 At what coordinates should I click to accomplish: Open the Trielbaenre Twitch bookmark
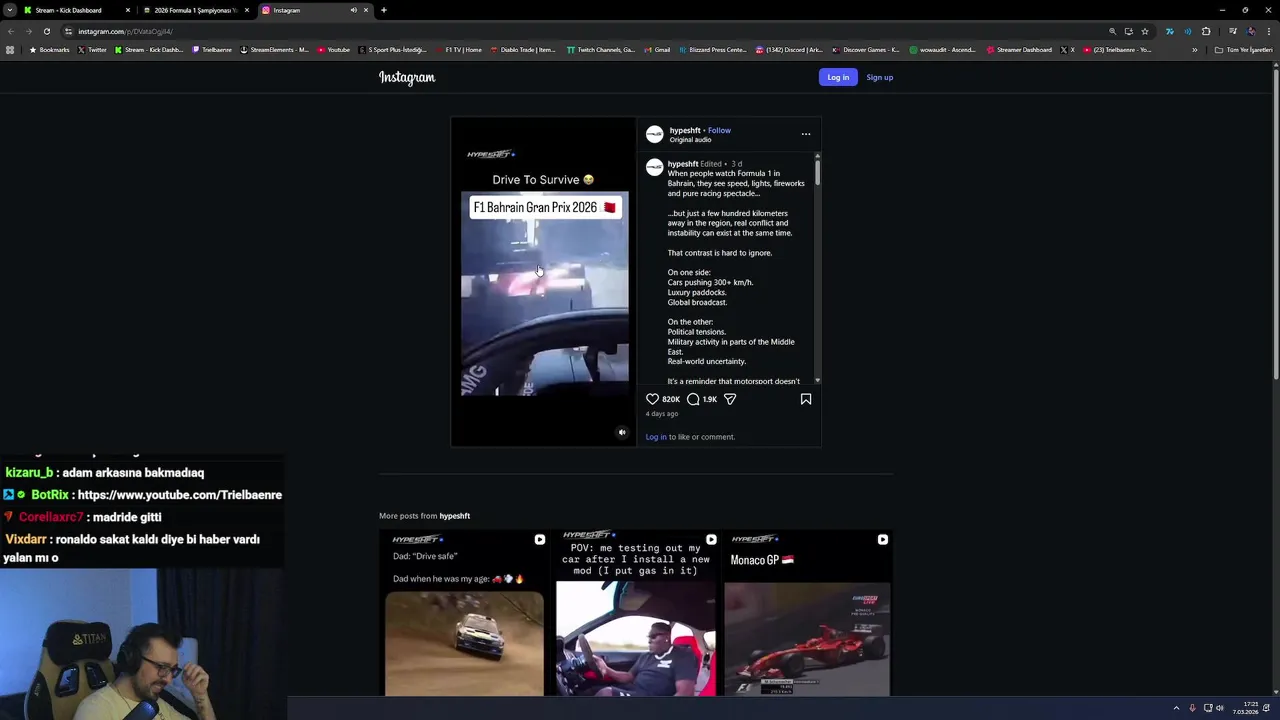[x=211, y=50]
